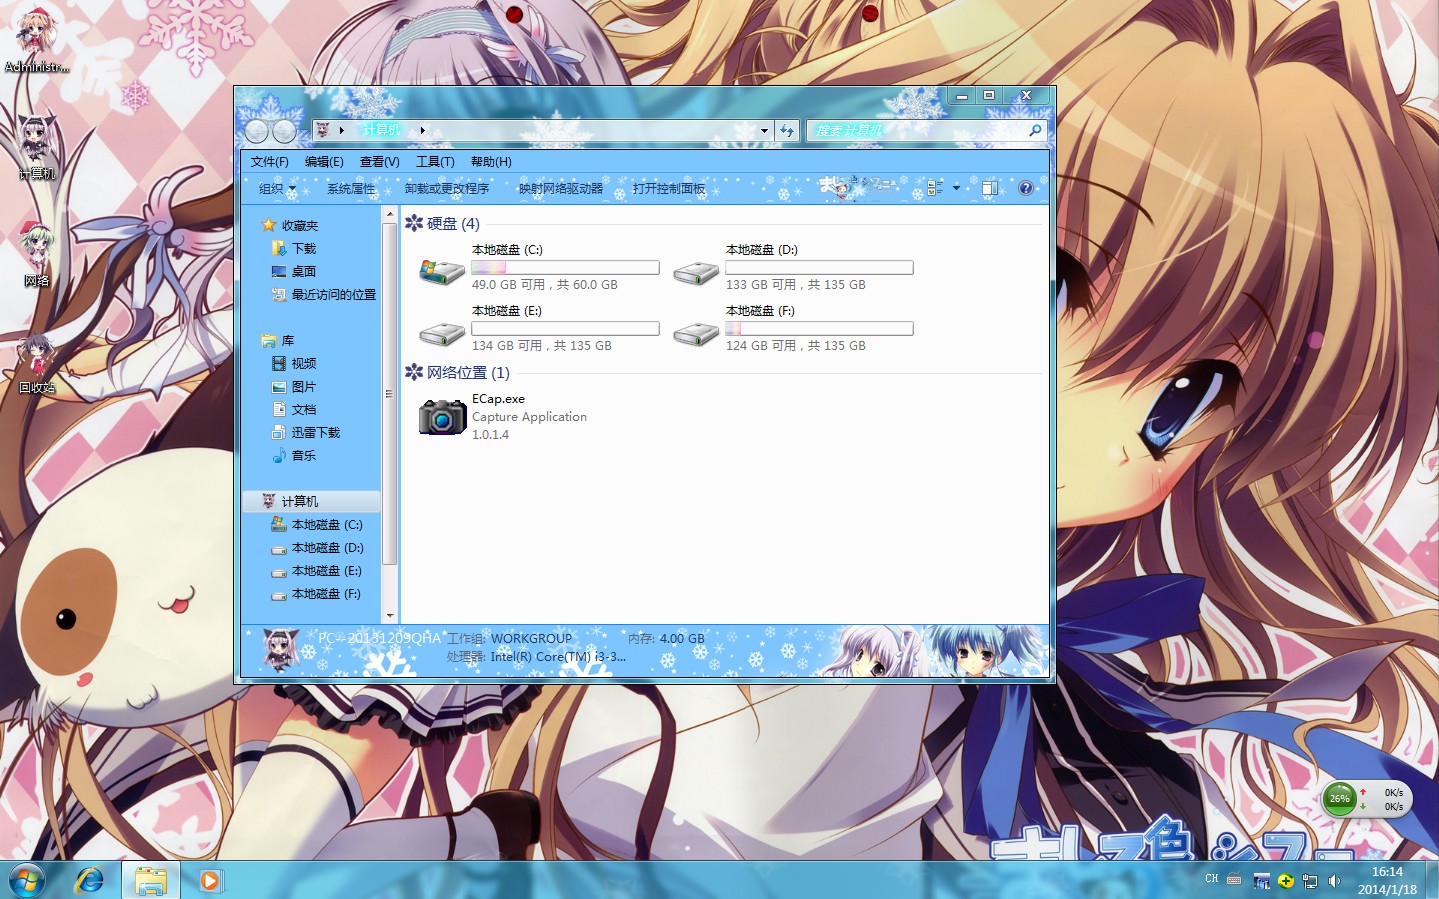Open the help question mark icon

point(1025,188)
